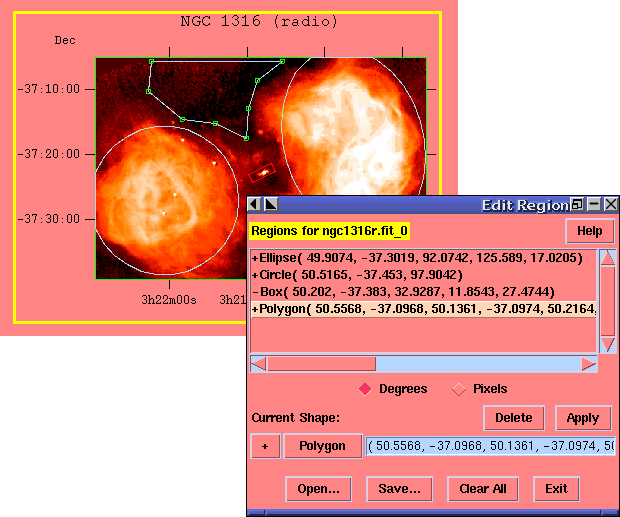
Task: Click the second titlebar icon beside window menu
Action: (271, 204)
